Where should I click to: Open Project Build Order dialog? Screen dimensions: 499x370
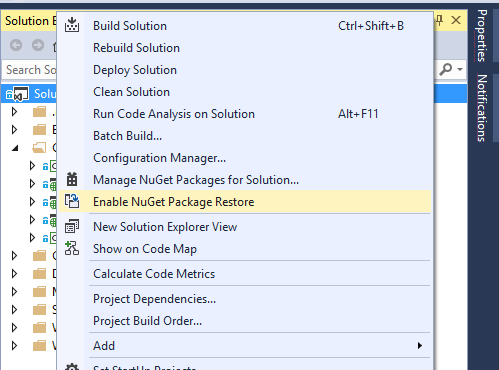(245, 321)
